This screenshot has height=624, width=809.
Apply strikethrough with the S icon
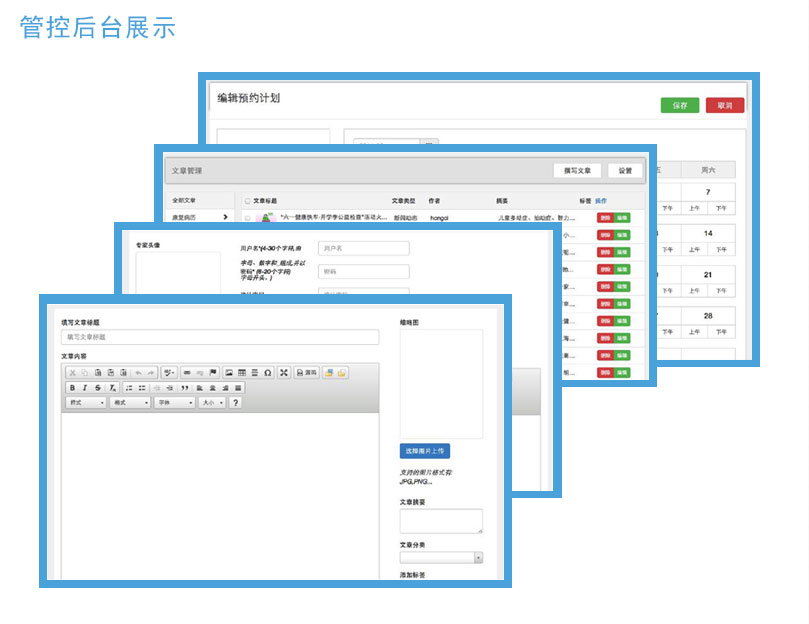point(98,388)
